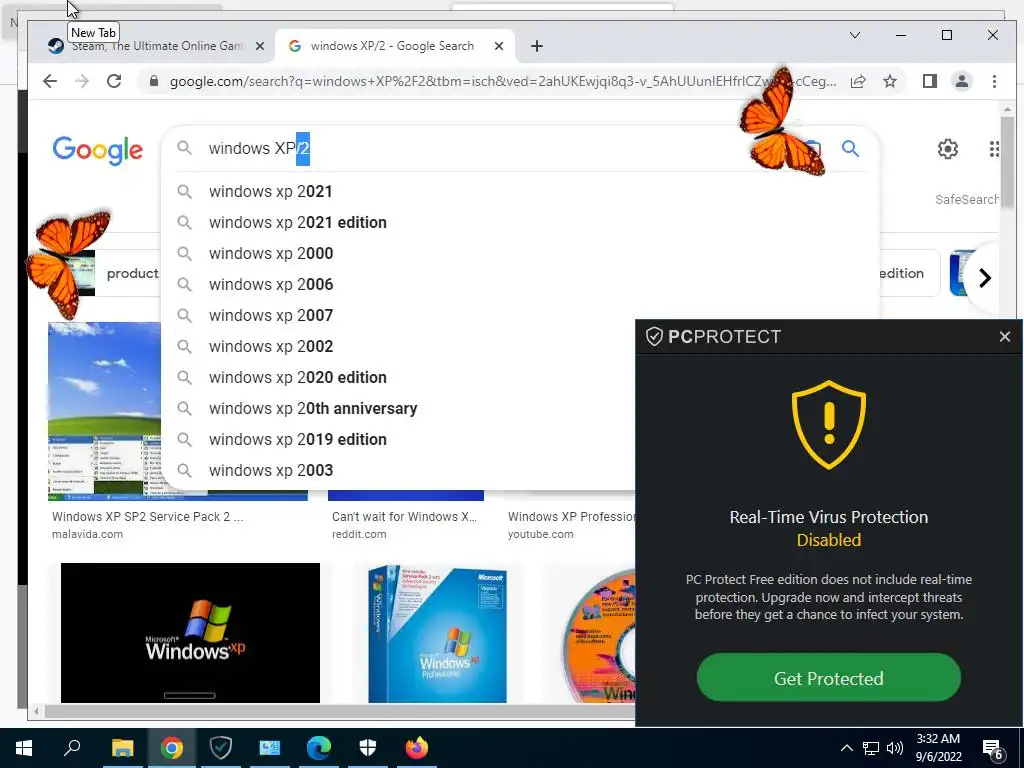
Task: Close the Steam tab
Action: pyautogui.click(x=260, y=46)
